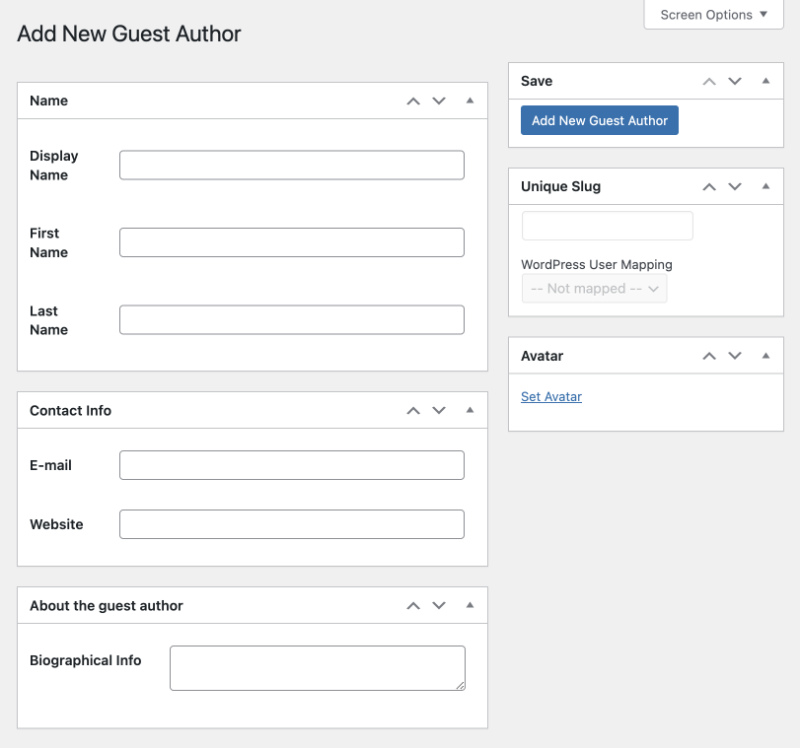800x748 pixels.
Task: Open the Set Avatar link
Action: point(550,396)
